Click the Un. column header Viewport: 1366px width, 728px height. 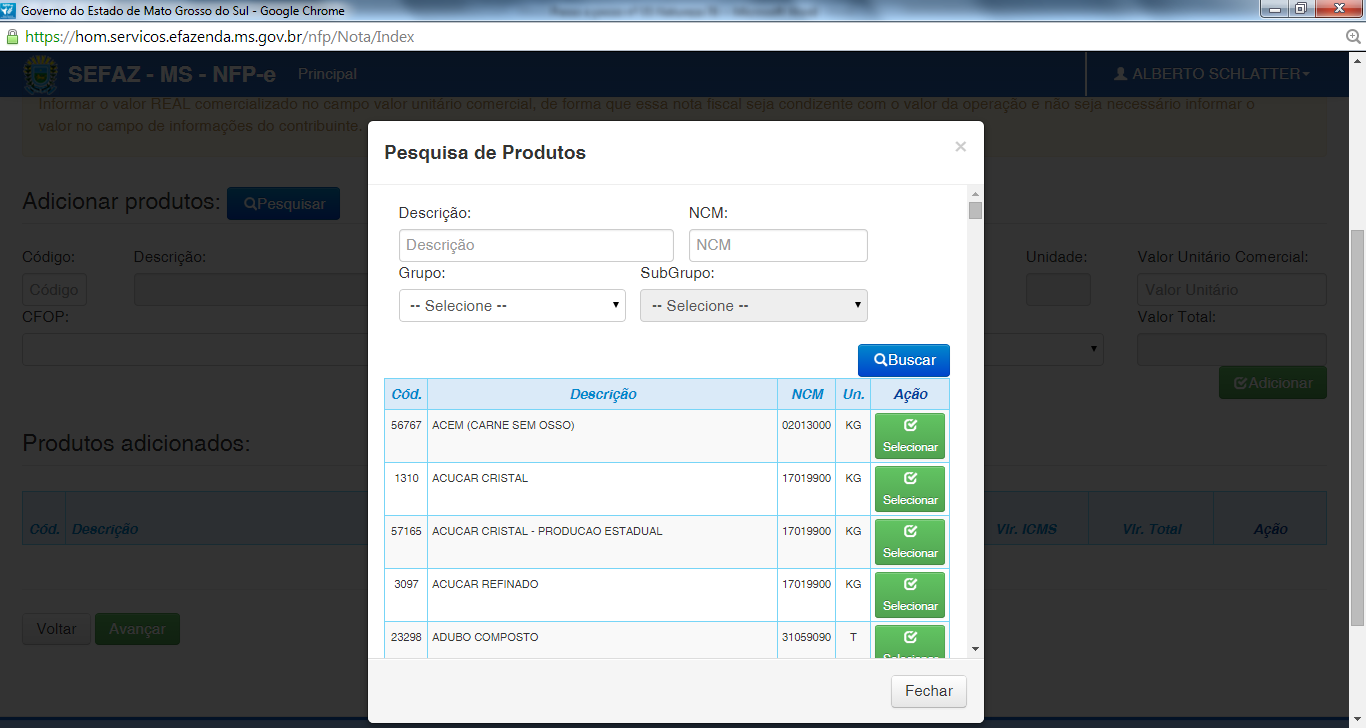[853, 394]
